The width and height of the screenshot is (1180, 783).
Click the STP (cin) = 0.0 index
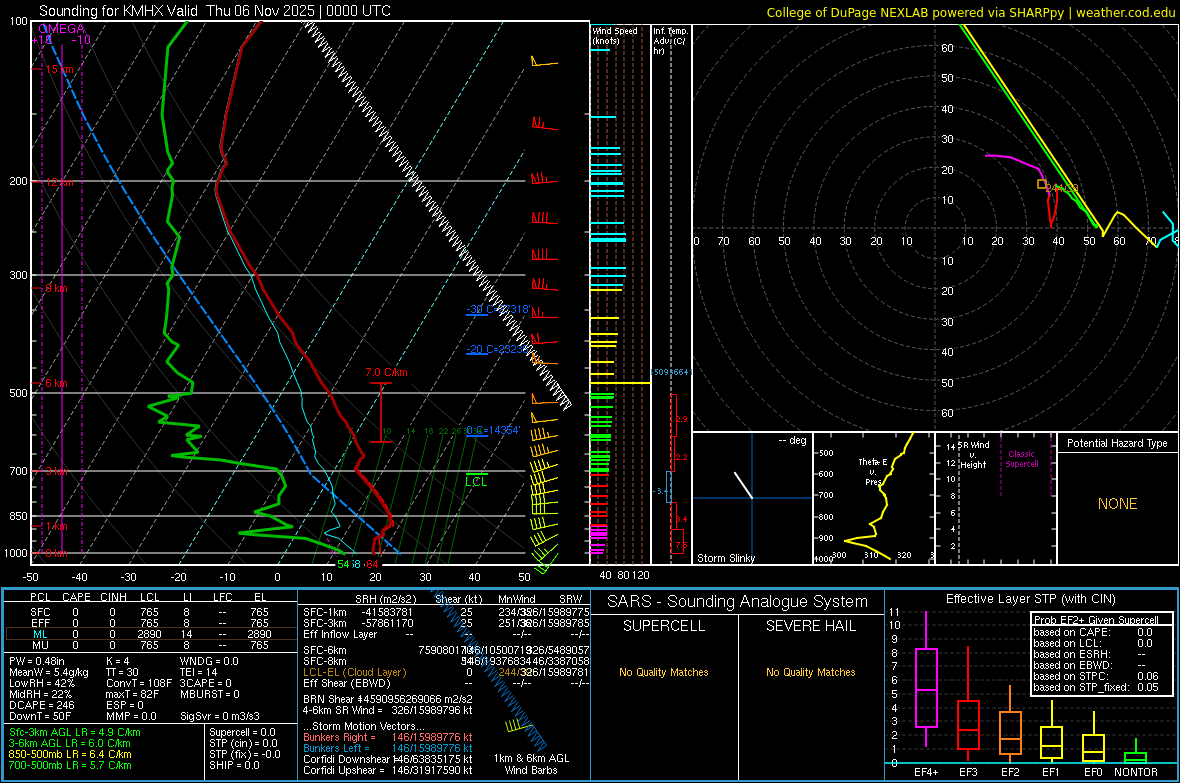pos(243,743)
